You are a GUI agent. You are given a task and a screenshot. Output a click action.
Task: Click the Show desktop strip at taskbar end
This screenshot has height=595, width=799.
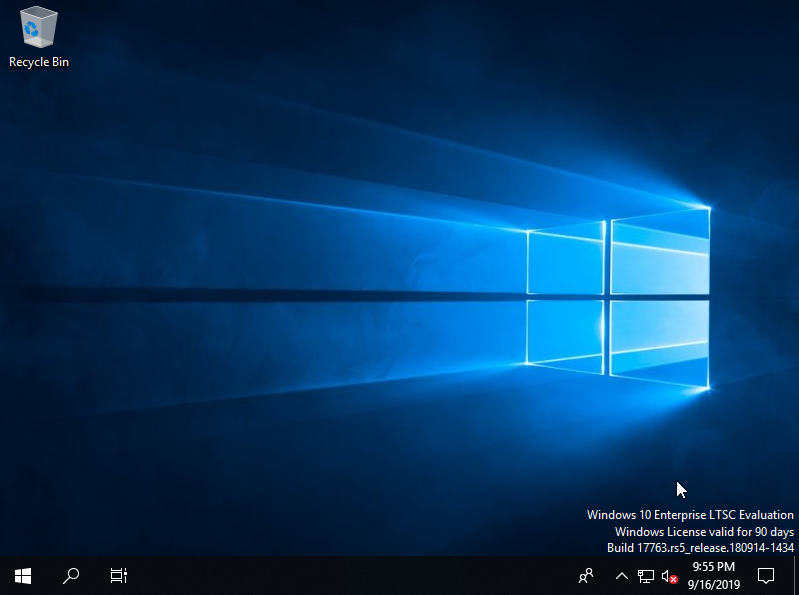(x=796, y=576)
